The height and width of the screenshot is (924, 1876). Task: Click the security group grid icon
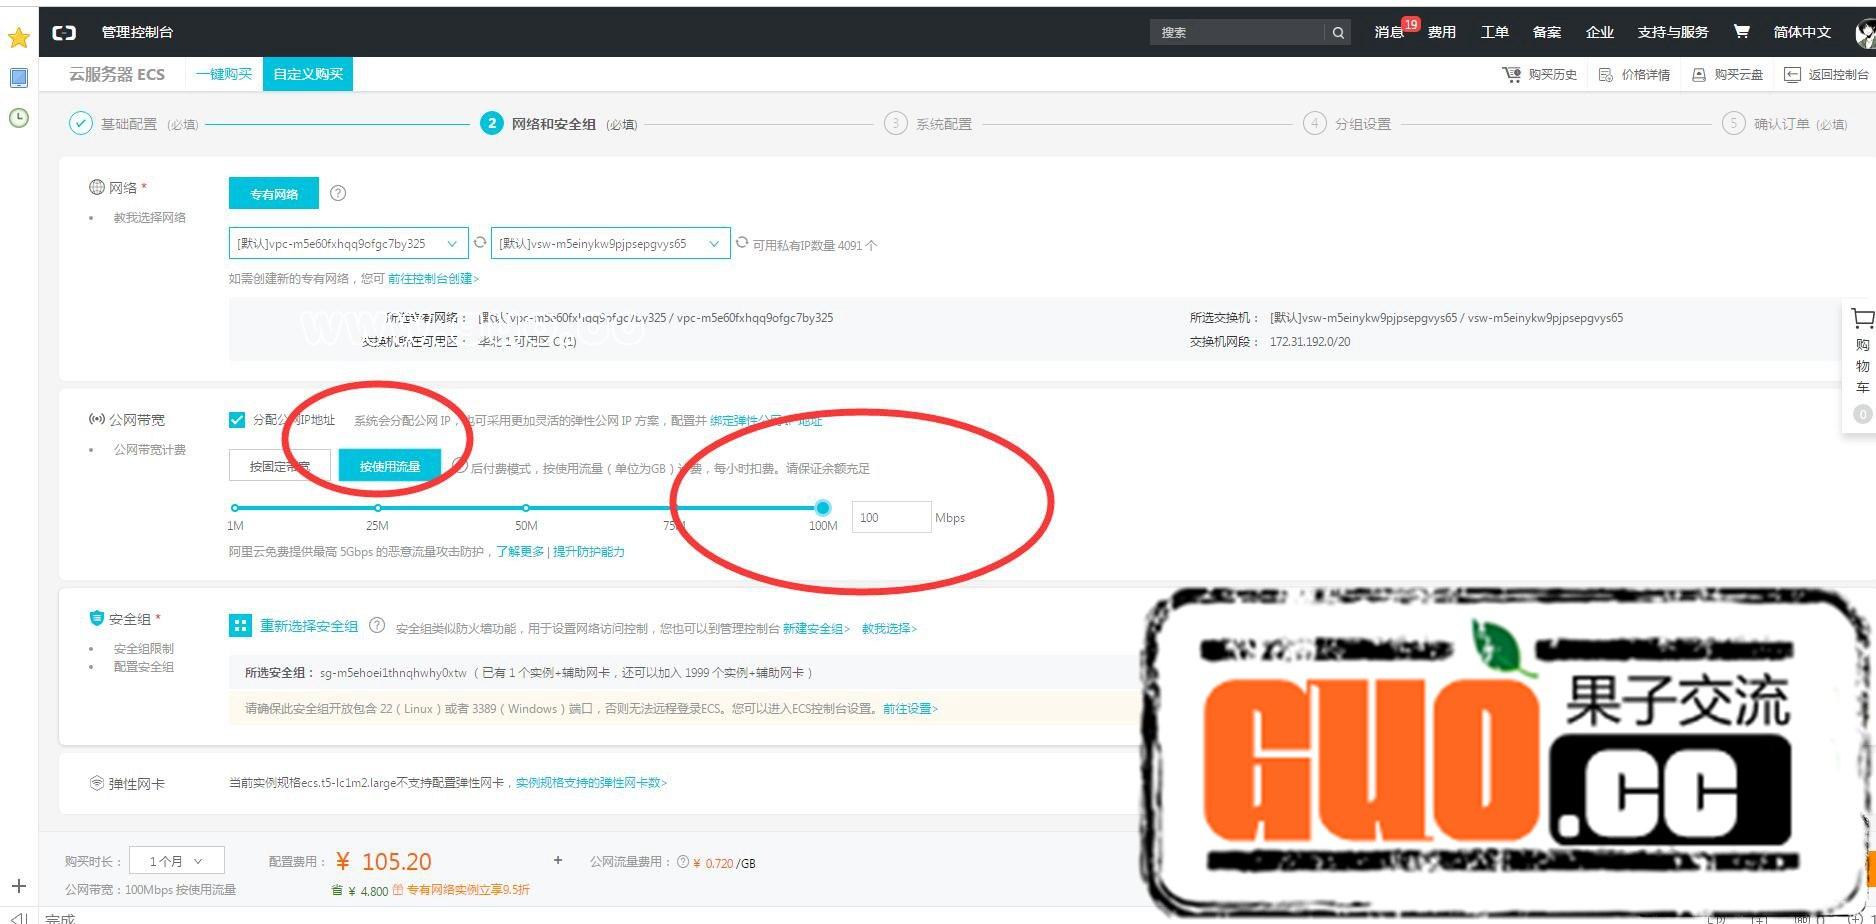click(240, 626)
